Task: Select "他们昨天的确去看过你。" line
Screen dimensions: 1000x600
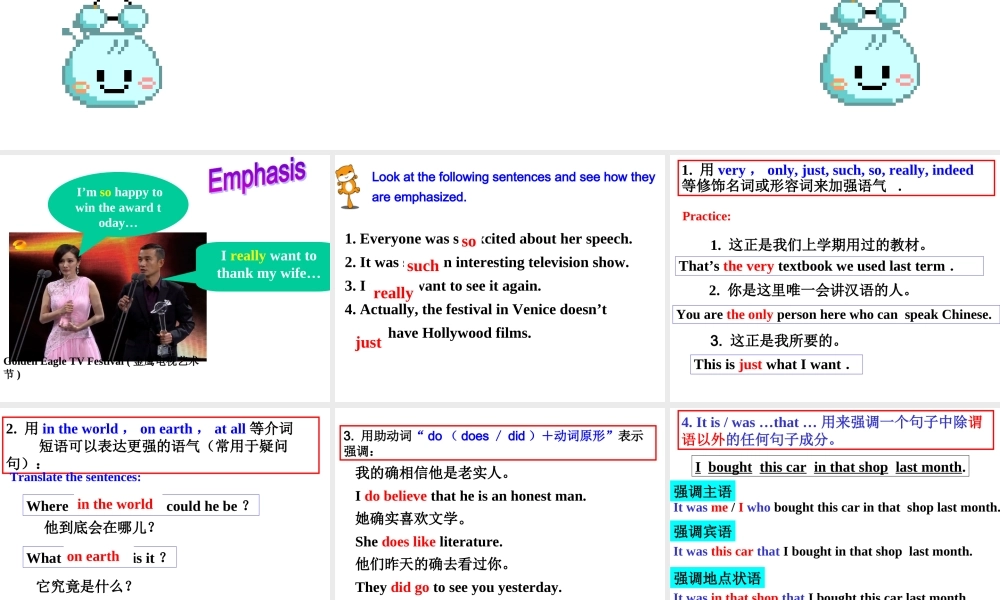Action: click(433, 564)
